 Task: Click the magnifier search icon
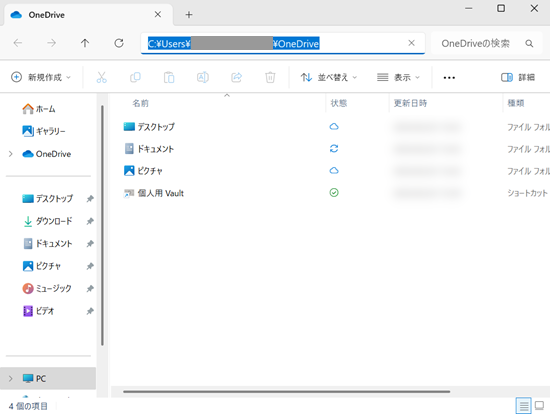(x=529, y=44)
